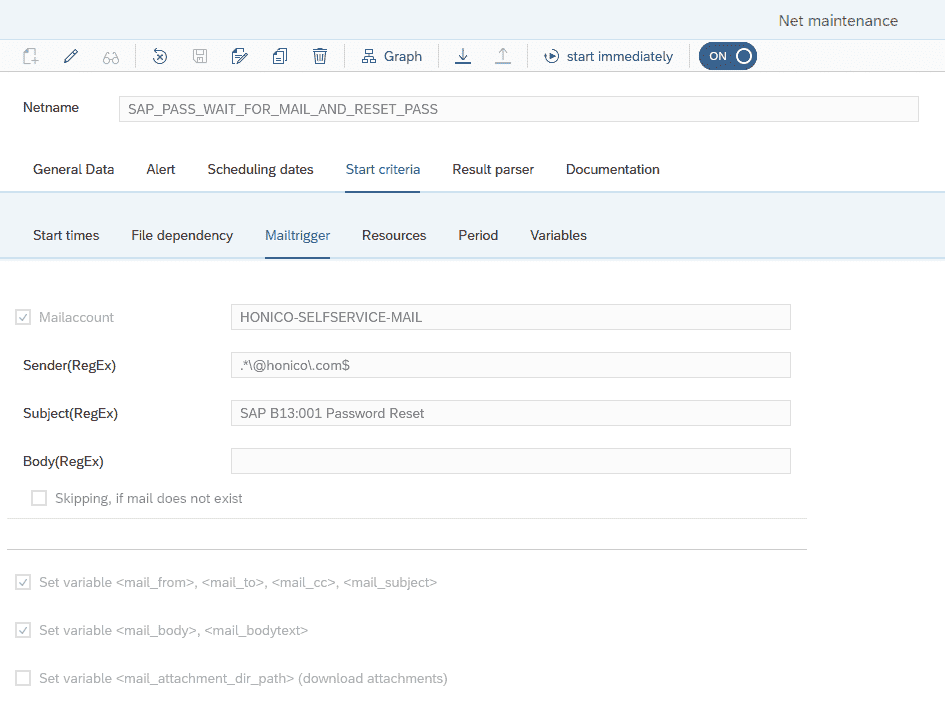Switch to Start times subtab
Screen dimensions: 945x703
[66, 235]
